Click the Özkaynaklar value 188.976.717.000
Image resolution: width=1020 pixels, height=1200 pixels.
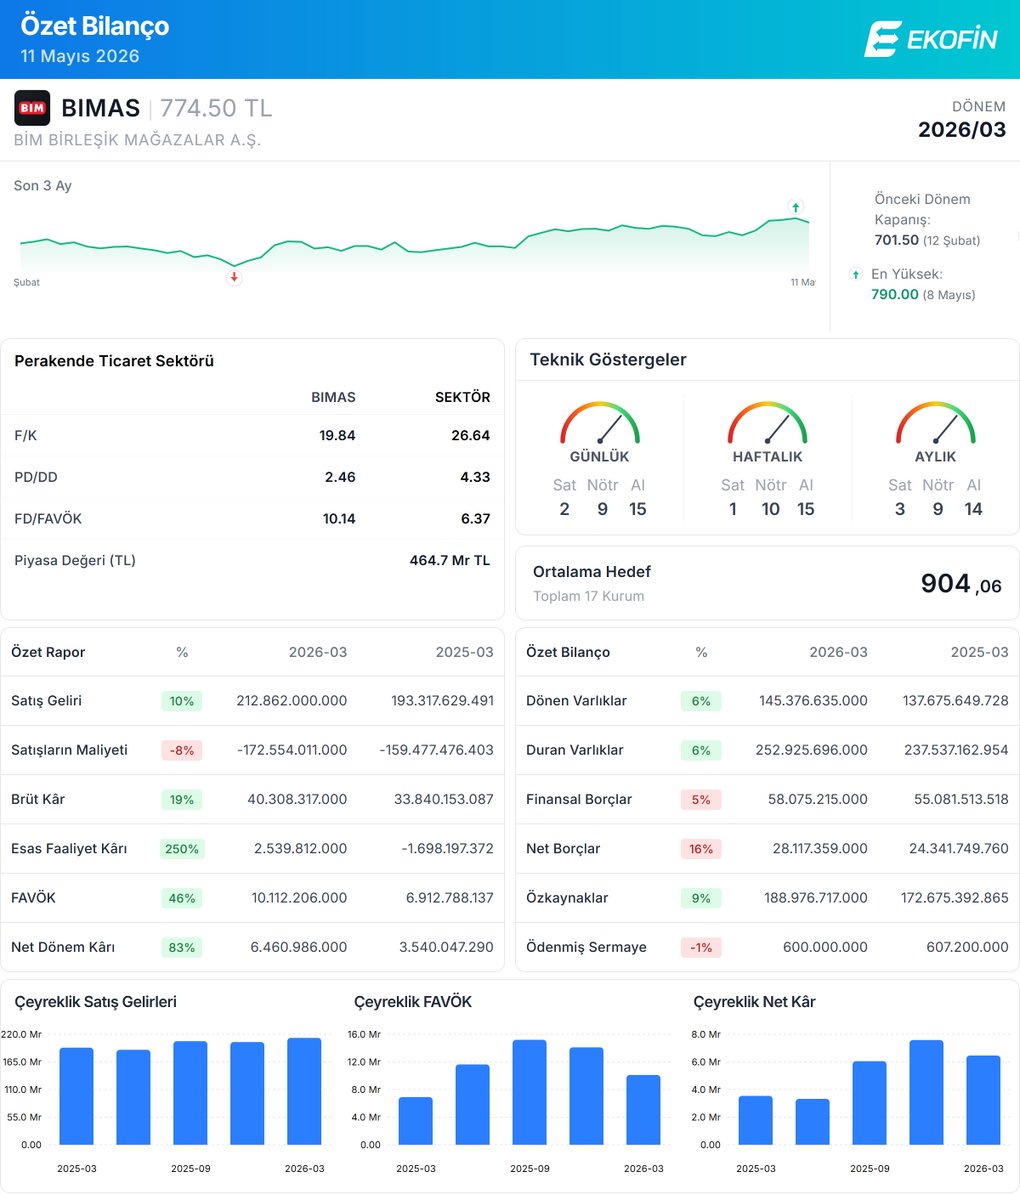(x=814, y=898)
